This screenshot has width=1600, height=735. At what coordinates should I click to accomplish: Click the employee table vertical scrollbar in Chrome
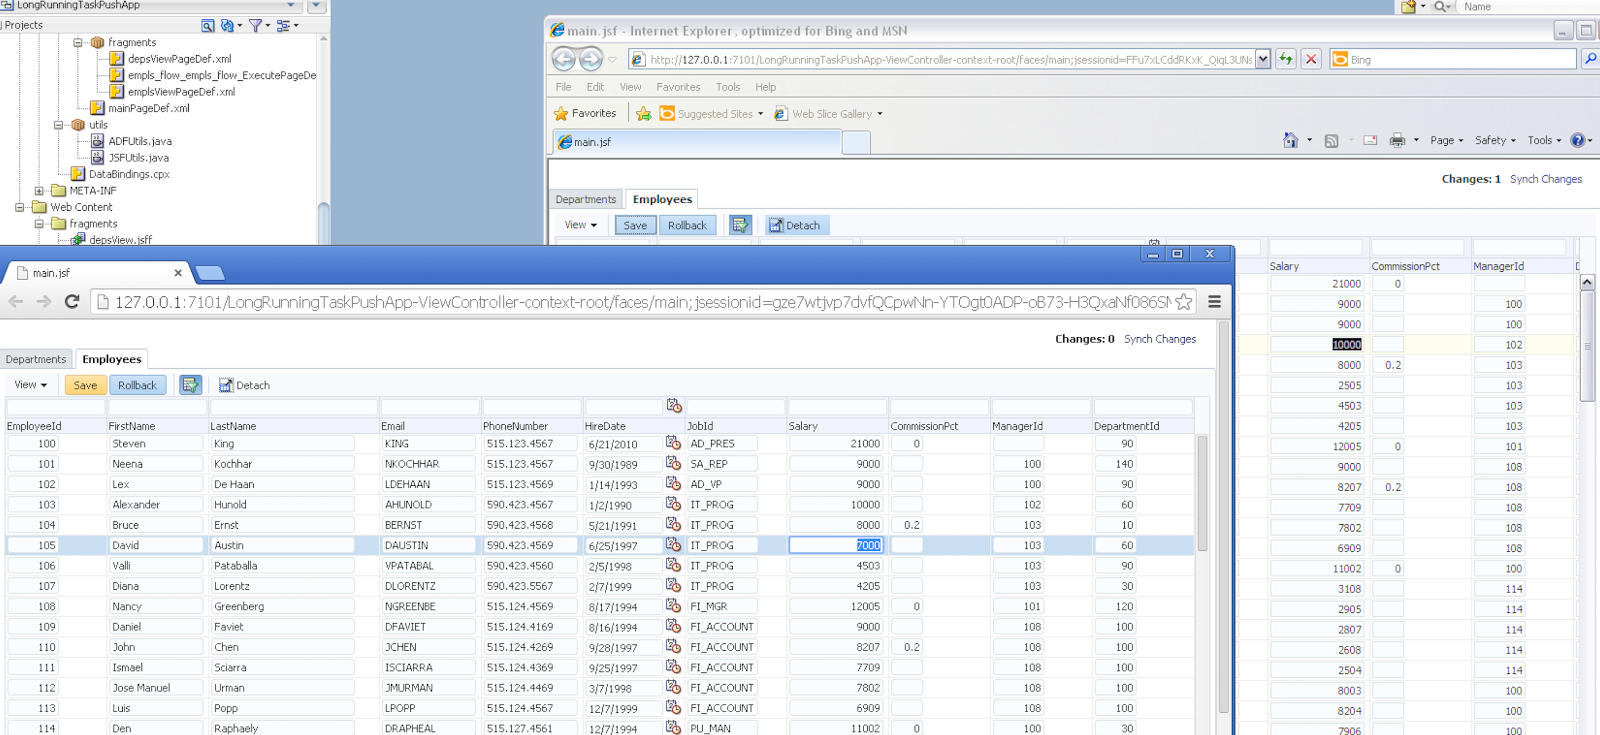[x=1202, y=493]
